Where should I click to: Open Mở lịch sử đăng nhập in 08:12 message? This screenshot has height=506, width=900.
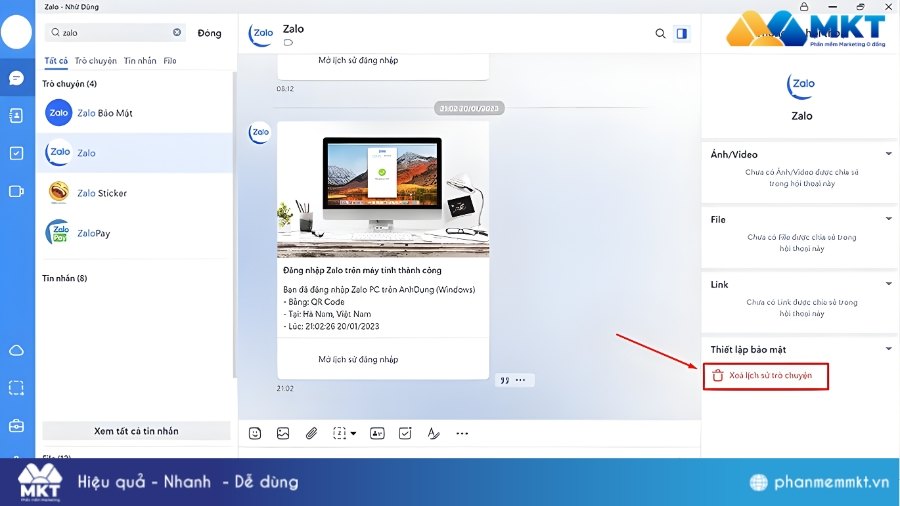(358, 60)
